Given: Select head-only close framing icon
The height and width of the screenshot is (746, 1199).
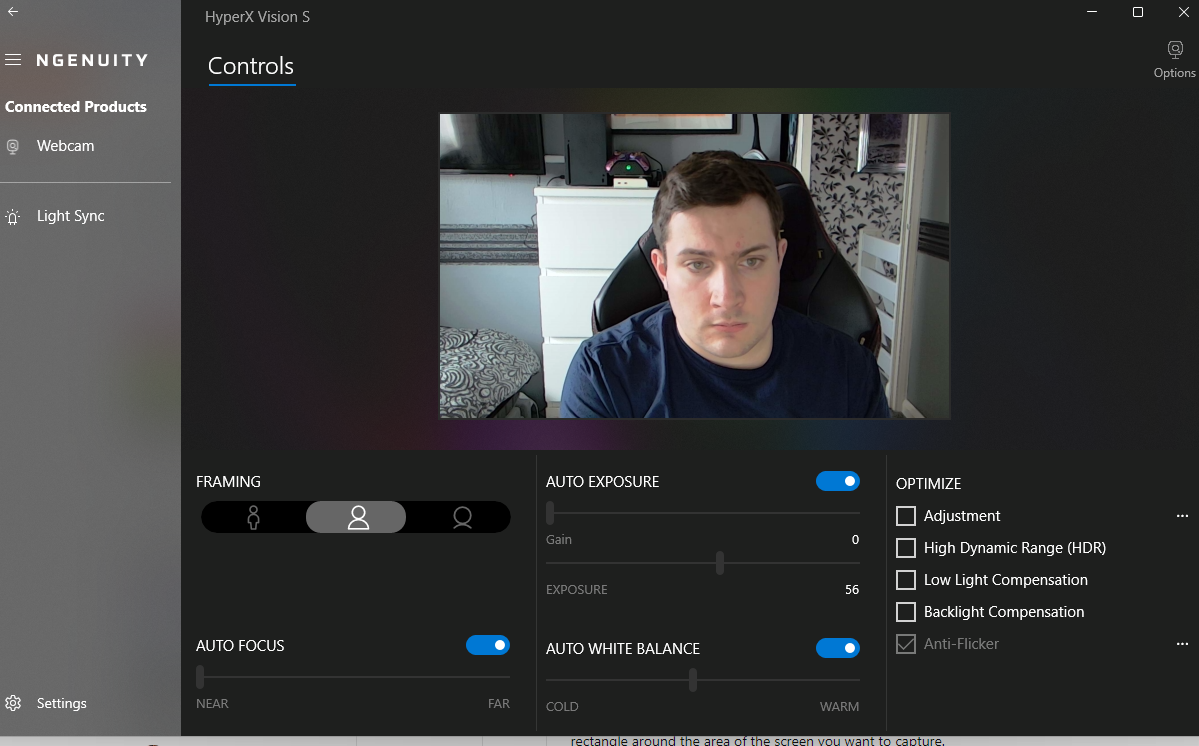Looking at the screenshot, I should pos(462,517).
